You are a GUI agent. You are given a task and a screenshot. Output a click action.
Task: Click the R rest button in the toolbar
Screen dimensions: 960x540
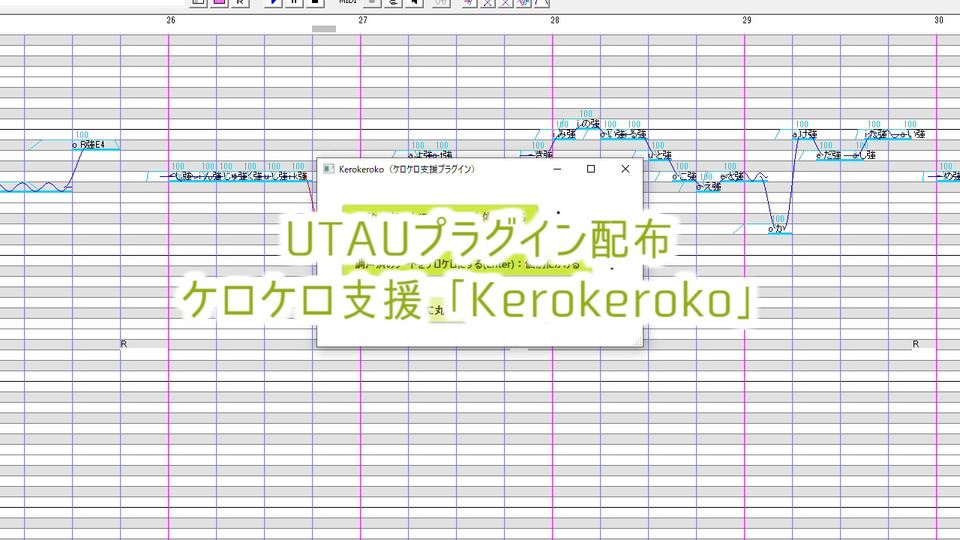240,3
